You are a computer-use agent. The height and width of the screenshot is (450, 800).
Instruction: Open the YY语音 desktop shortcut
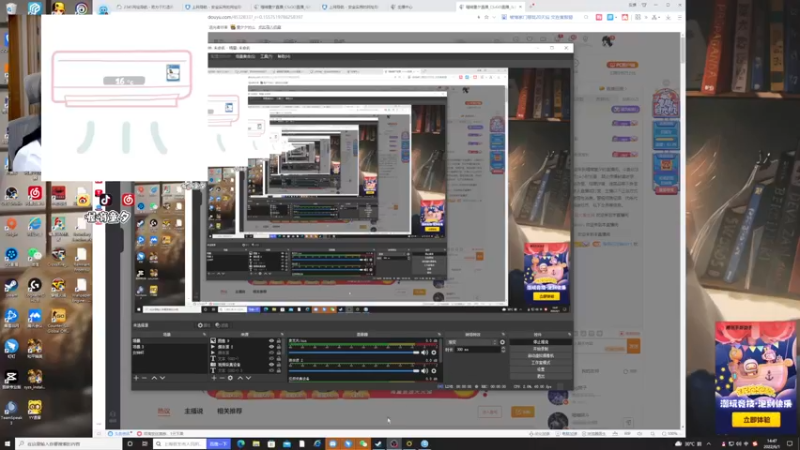35,409
